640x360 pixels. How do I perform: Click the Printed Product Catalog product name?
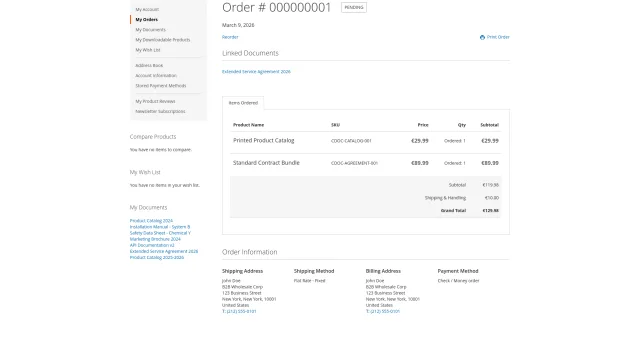pos(264,140)
